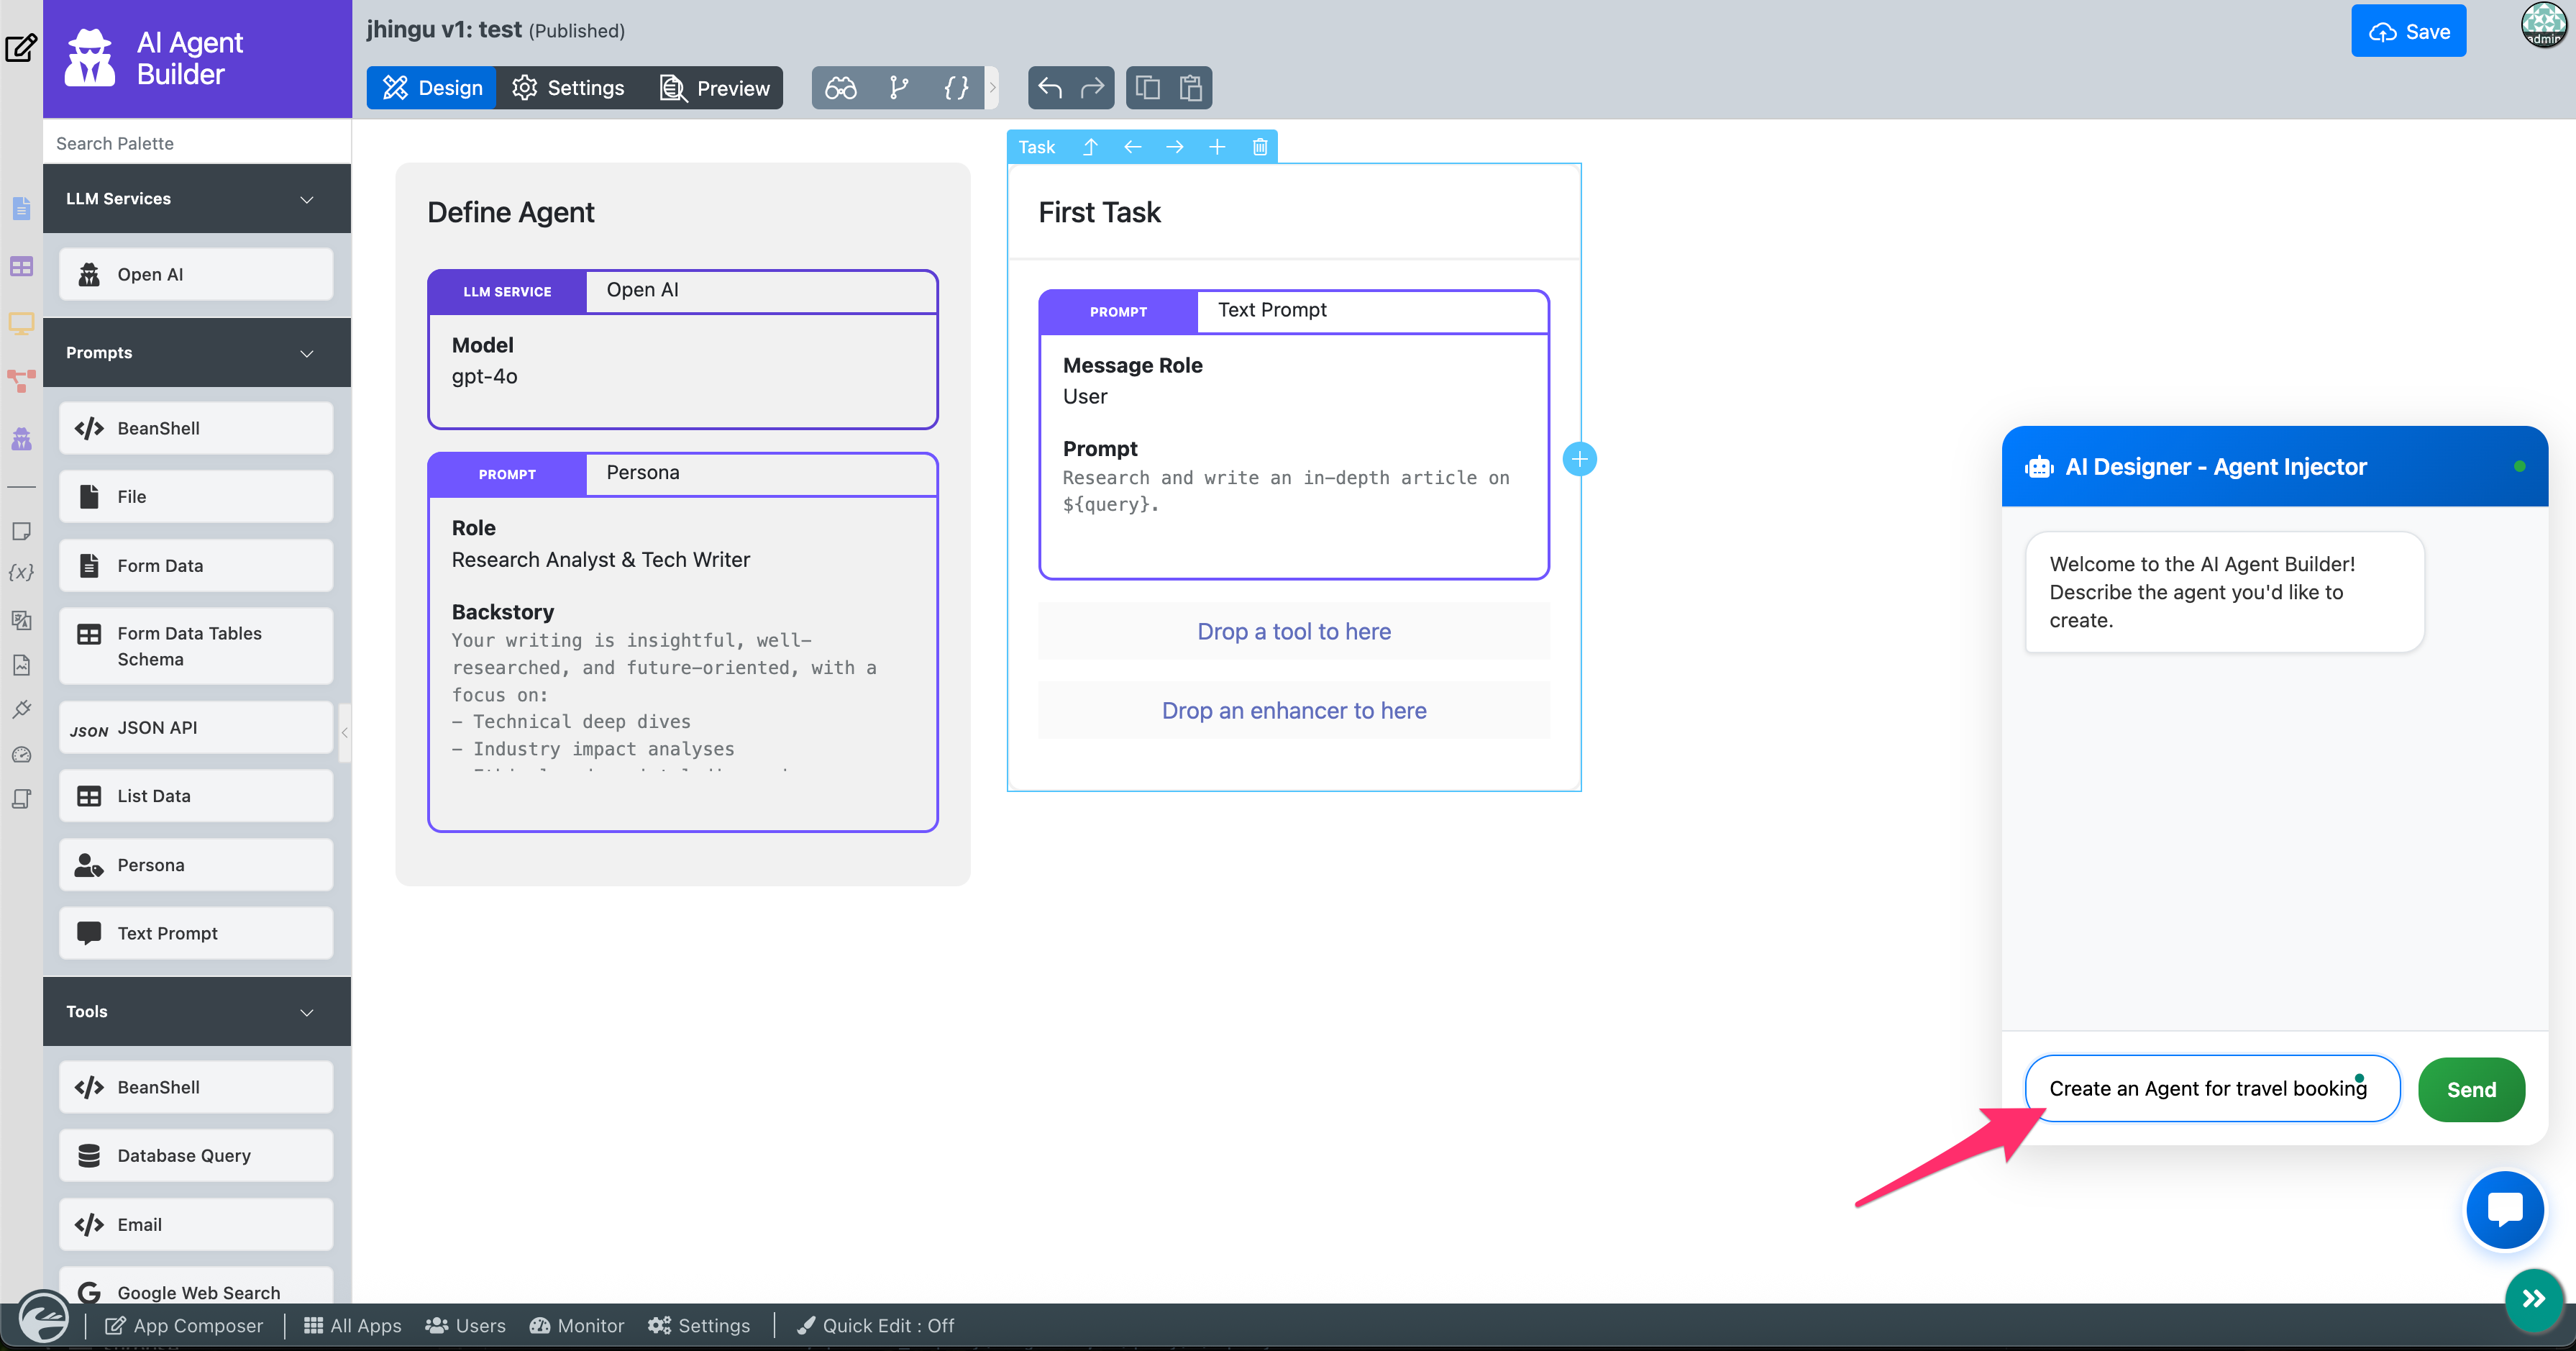This screenshot has width=2576, height=1351.
Task: Collapse the palette sidebar with its edge handle
Action: [x=345, y=733]
